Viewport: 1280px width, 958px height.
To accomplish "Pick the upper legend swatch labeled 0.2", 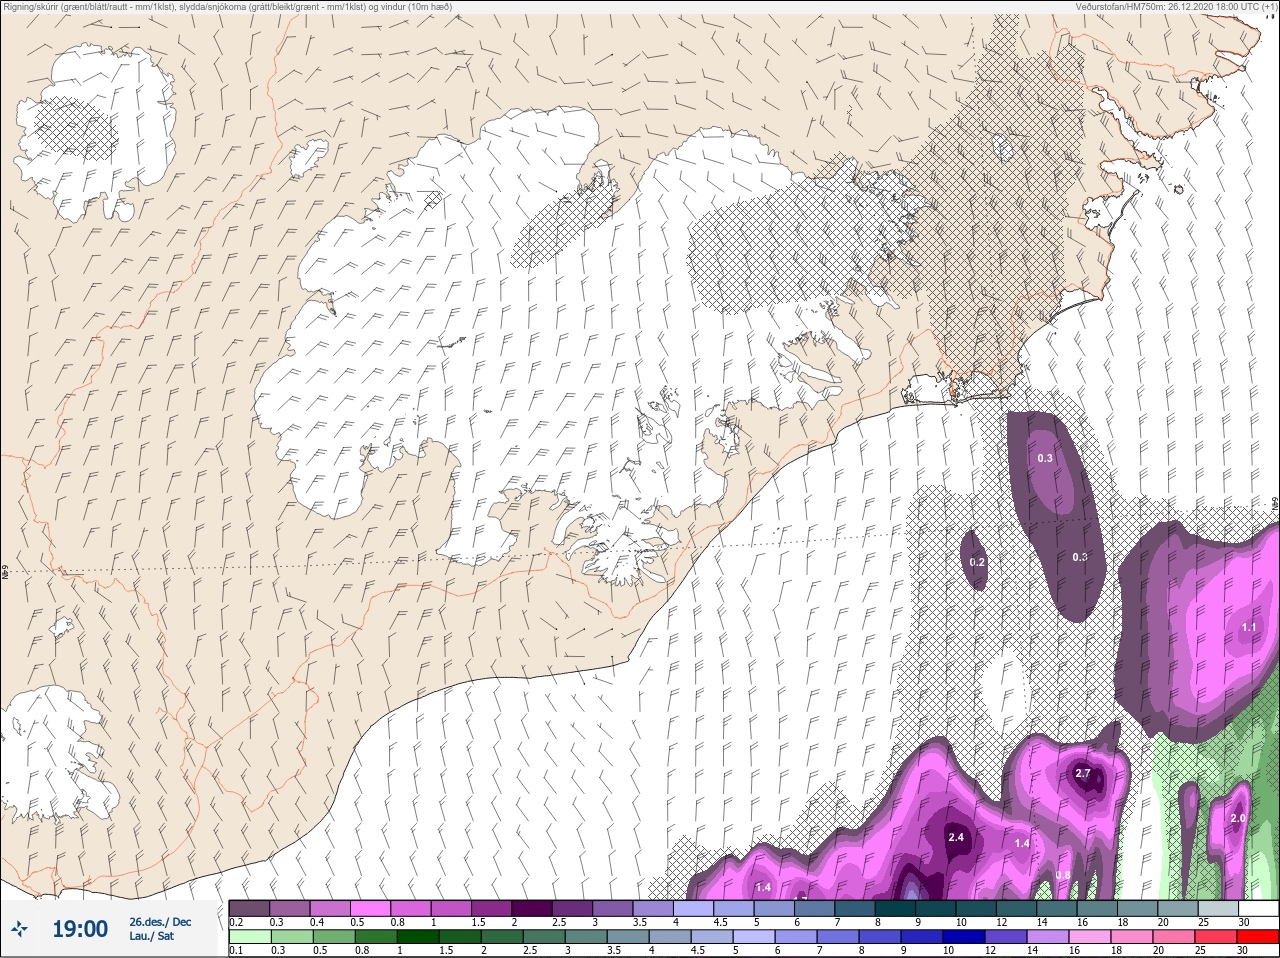I will click(x=249, y=908).
